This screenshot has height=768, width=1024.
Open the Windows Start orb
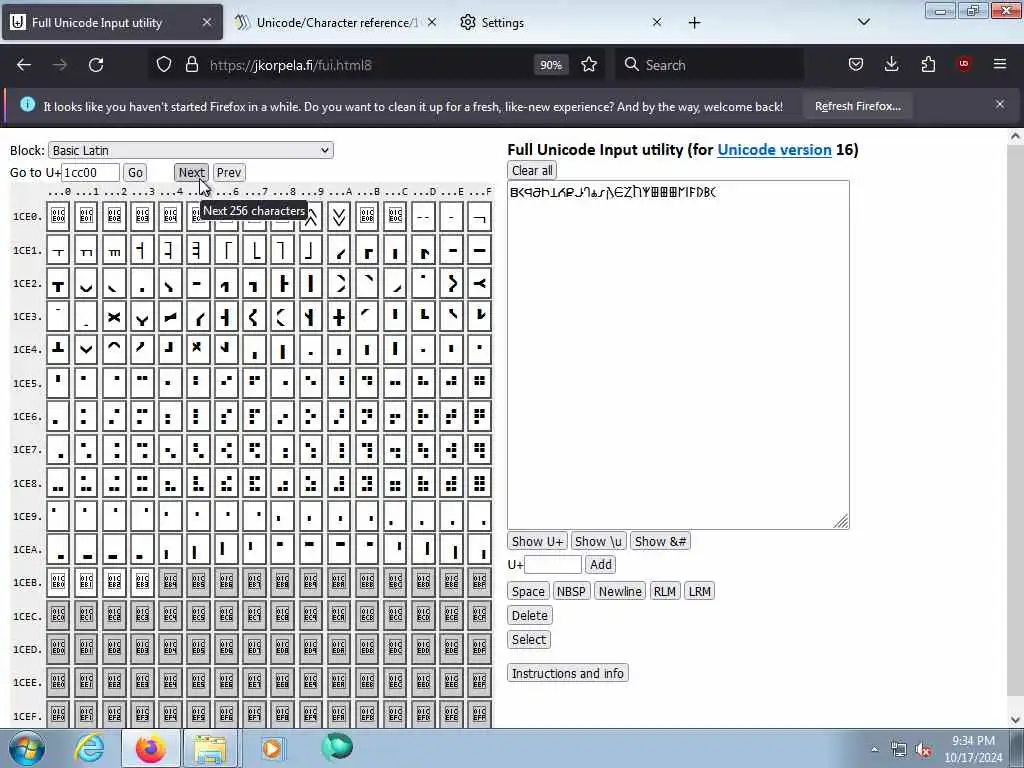[x=27, y=748]
